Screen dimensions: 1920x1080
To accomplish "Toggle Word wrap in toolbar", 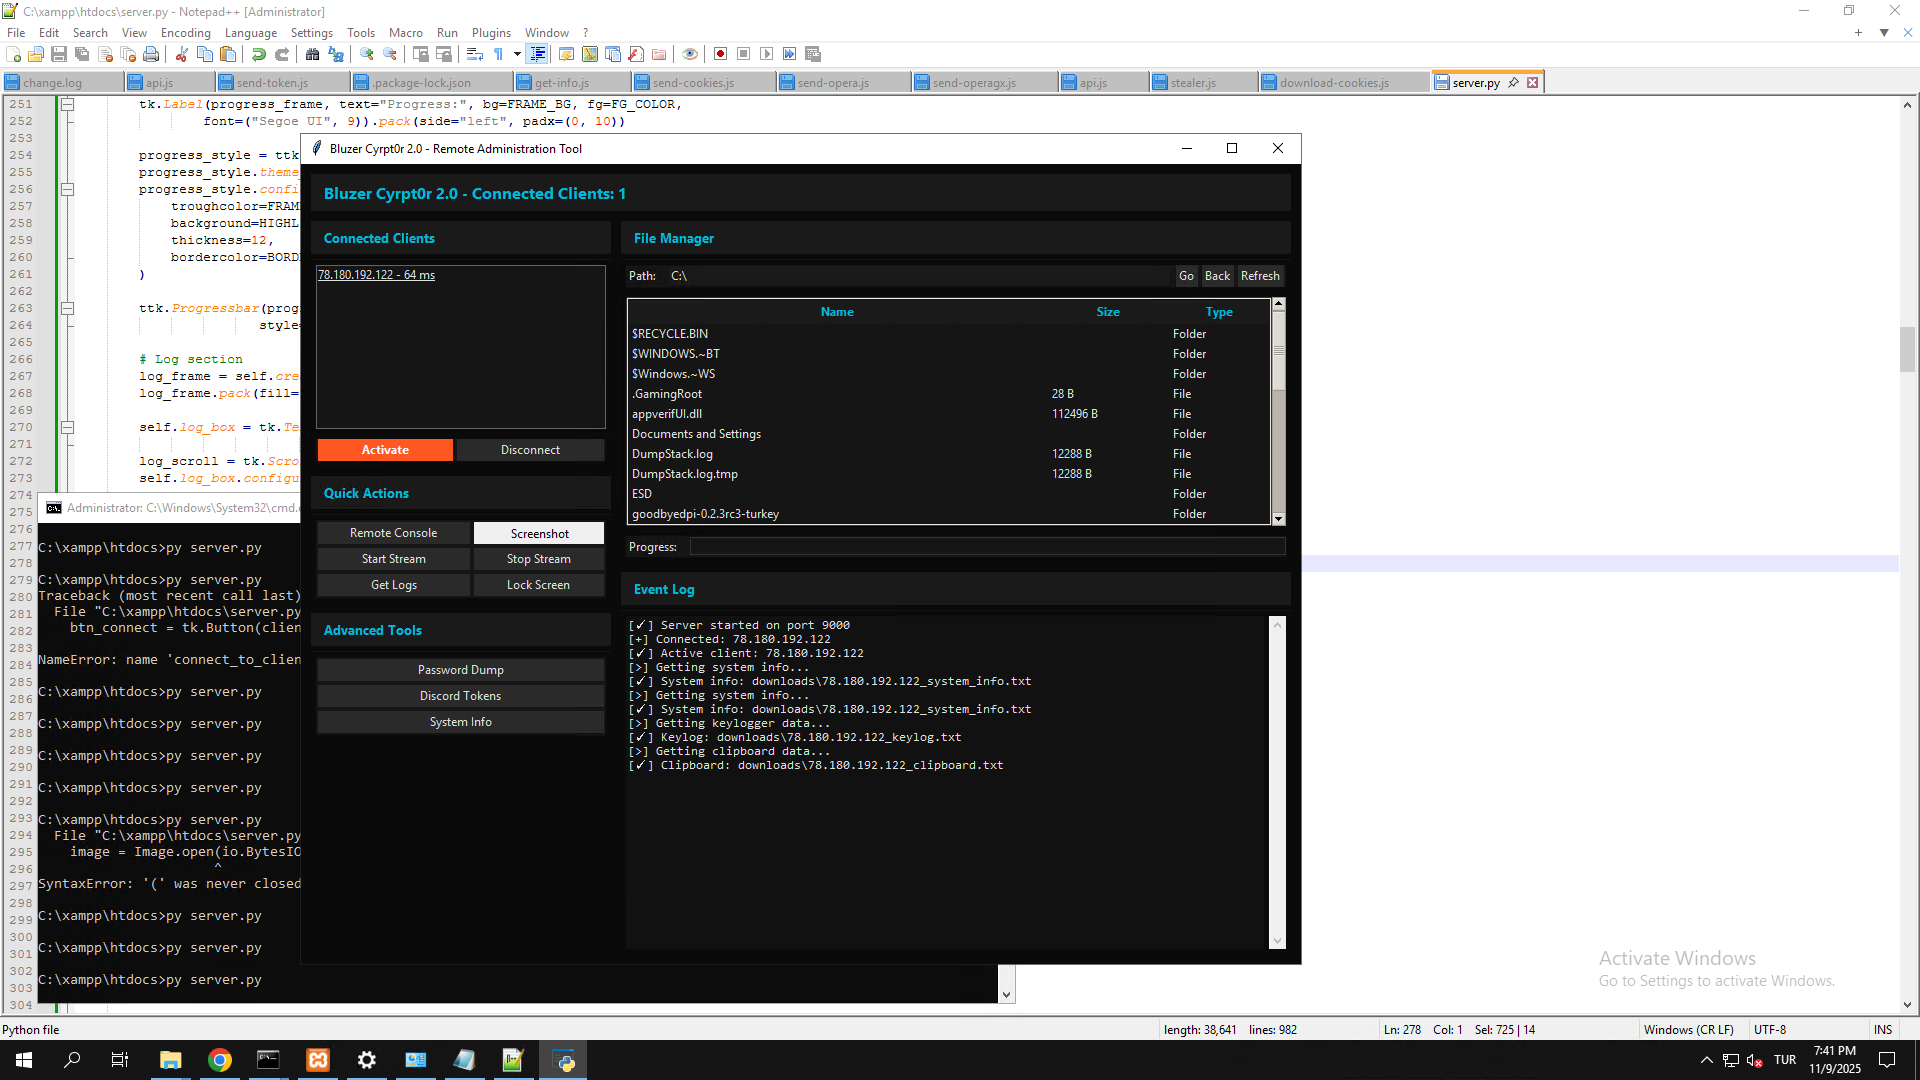I will coord(475,54).
